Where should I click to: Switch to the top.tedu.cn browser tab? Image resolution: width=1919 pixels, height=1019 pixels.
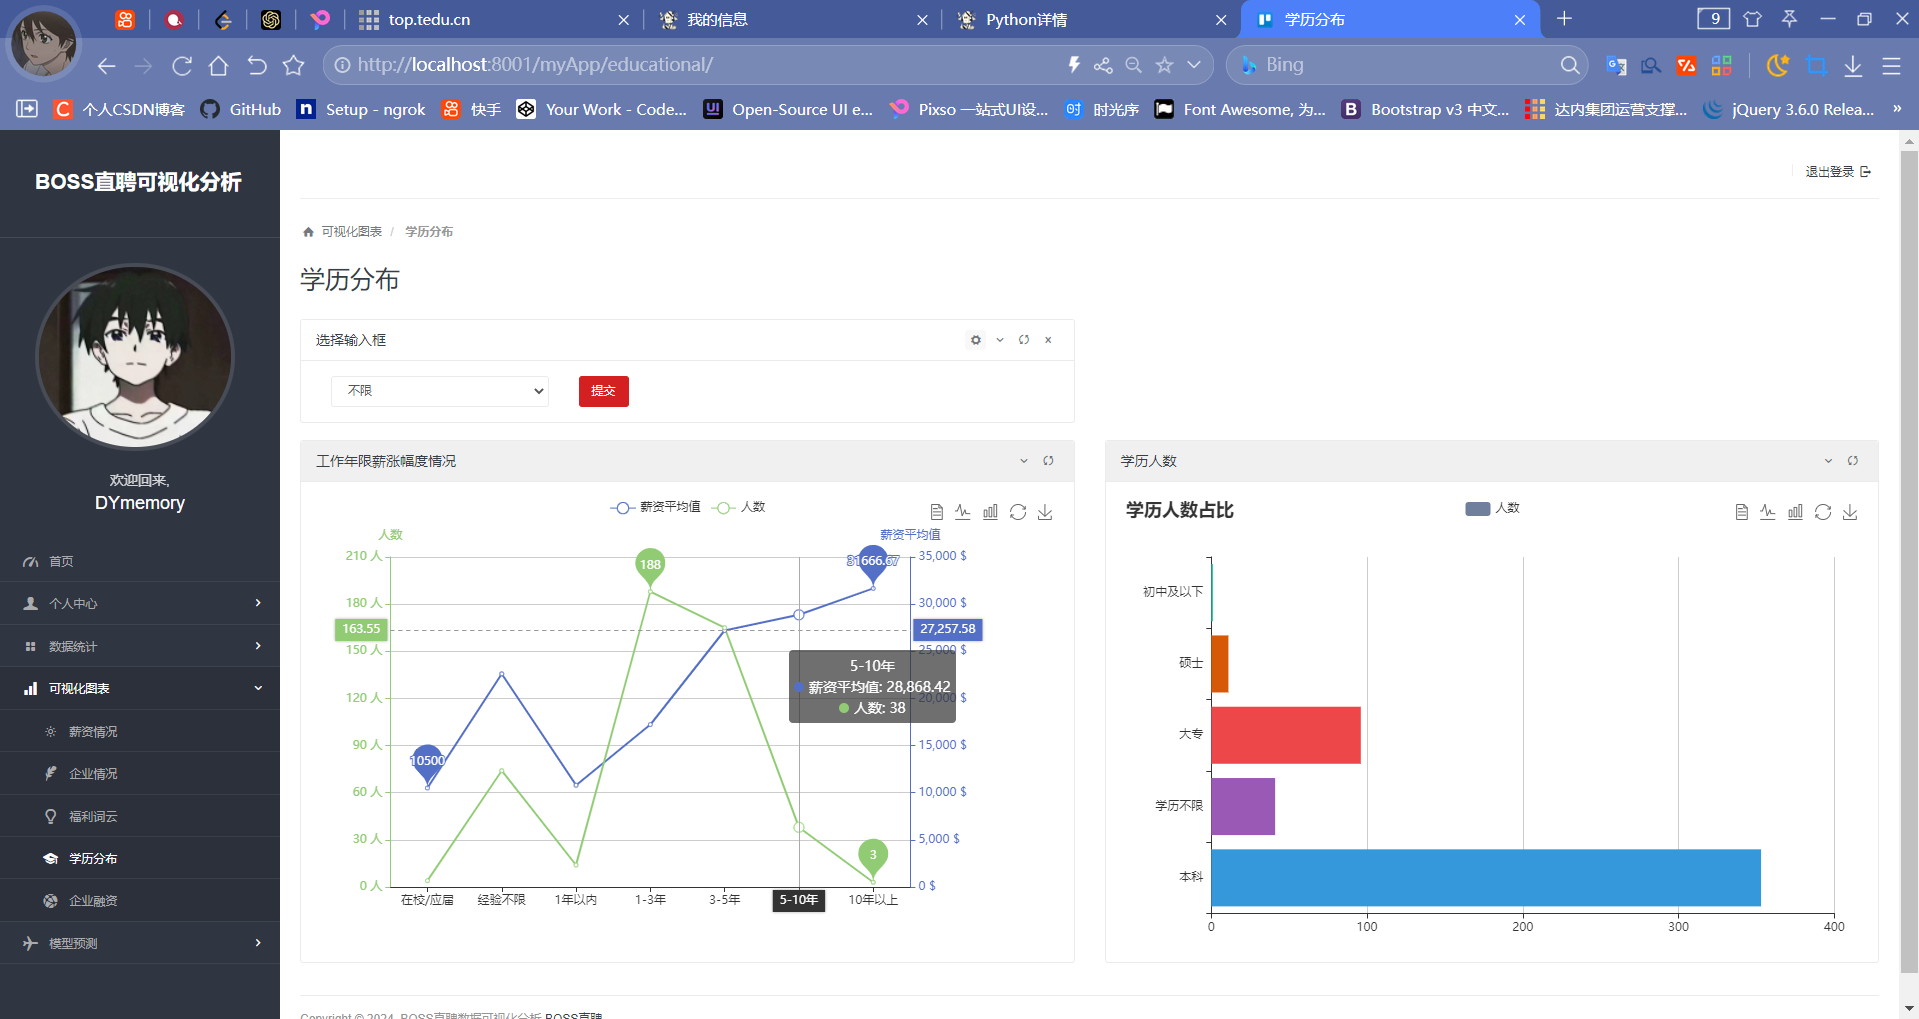pos(494,19)
